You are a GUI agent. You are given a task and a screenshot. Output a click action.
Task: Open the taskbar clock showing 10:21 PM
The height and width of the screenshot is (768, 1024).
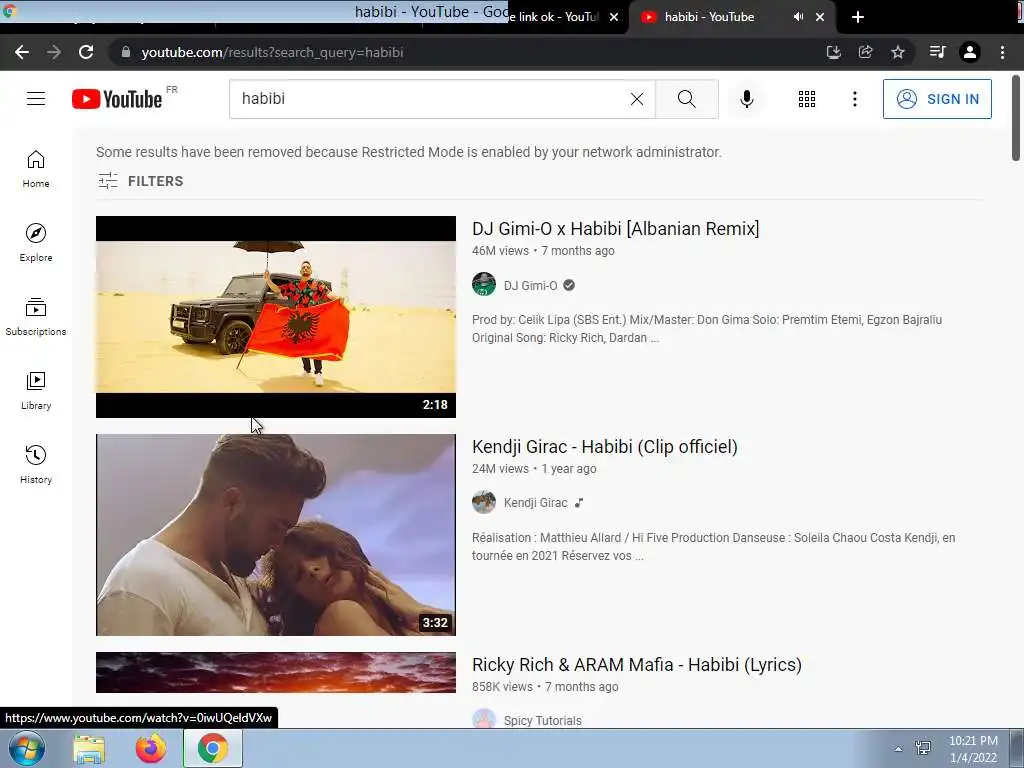(973, 749)
